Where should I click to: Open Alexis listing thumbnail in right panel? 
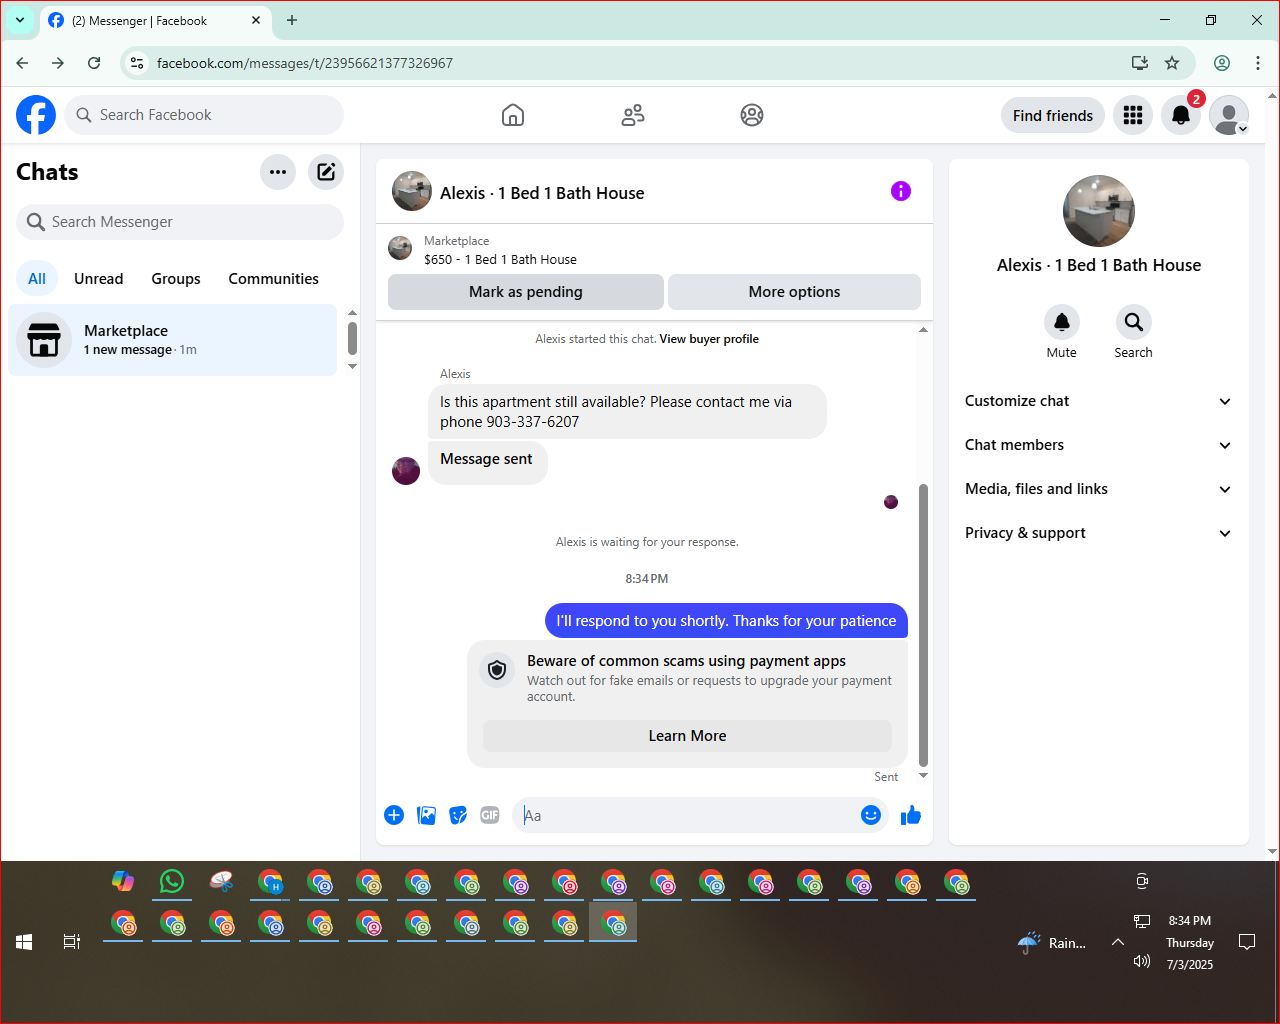(1099, 211)
